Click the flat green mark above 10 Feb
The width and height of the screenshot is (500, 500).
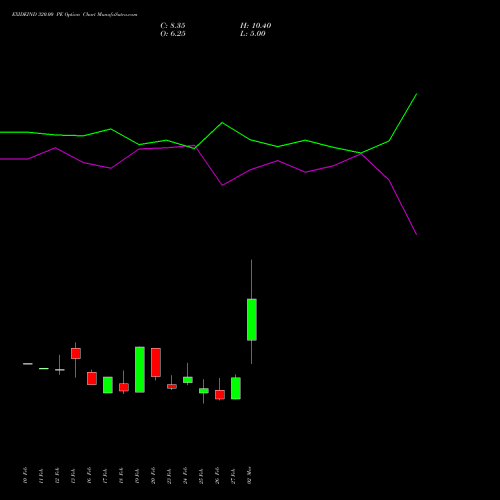coord(28,364)
